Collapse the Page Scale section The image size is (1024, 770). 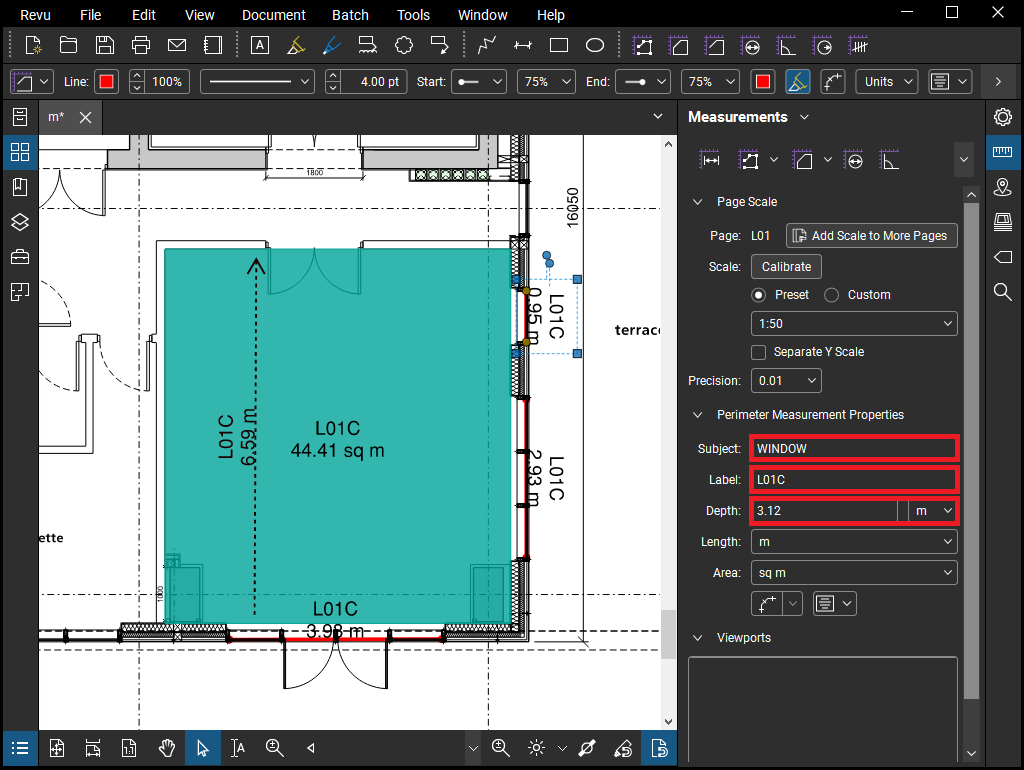coord(697,202)
